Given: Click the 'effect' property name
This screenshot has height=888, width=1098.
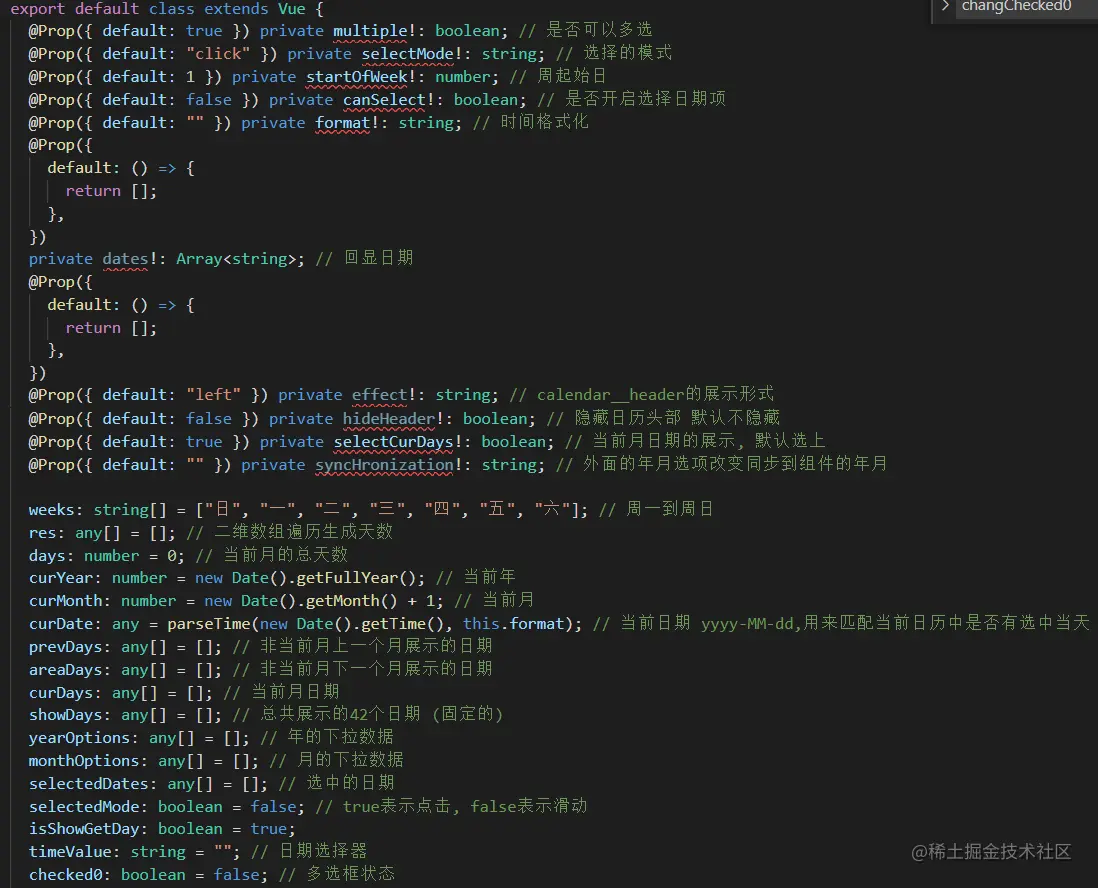Looking at the screenshot, I should point(379,395).
